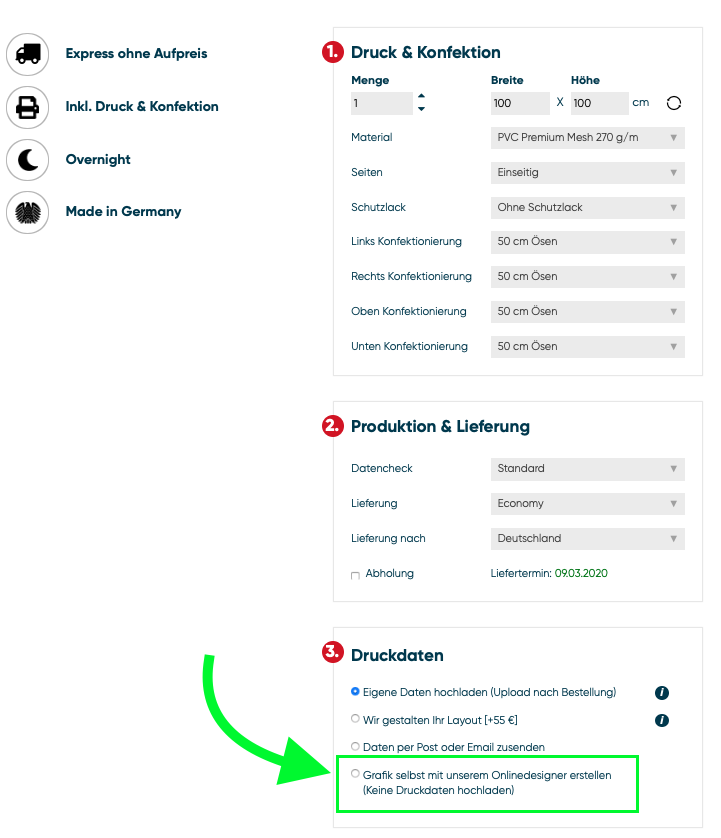Click the Express delivery truck icon
The width and height of the screenshot is (721, 838).
pos(28,54)
